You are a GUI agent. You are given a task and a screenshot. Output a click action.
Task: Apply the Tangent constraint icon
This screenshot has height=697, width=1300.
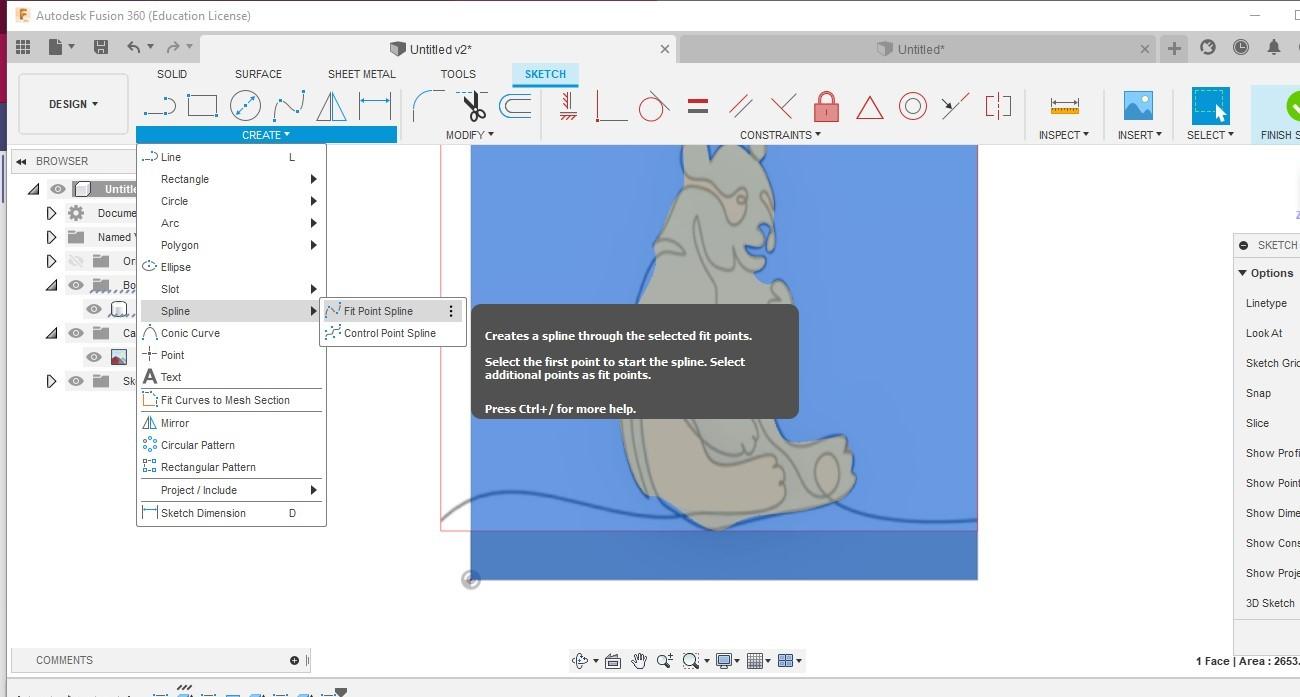point(653,105)
